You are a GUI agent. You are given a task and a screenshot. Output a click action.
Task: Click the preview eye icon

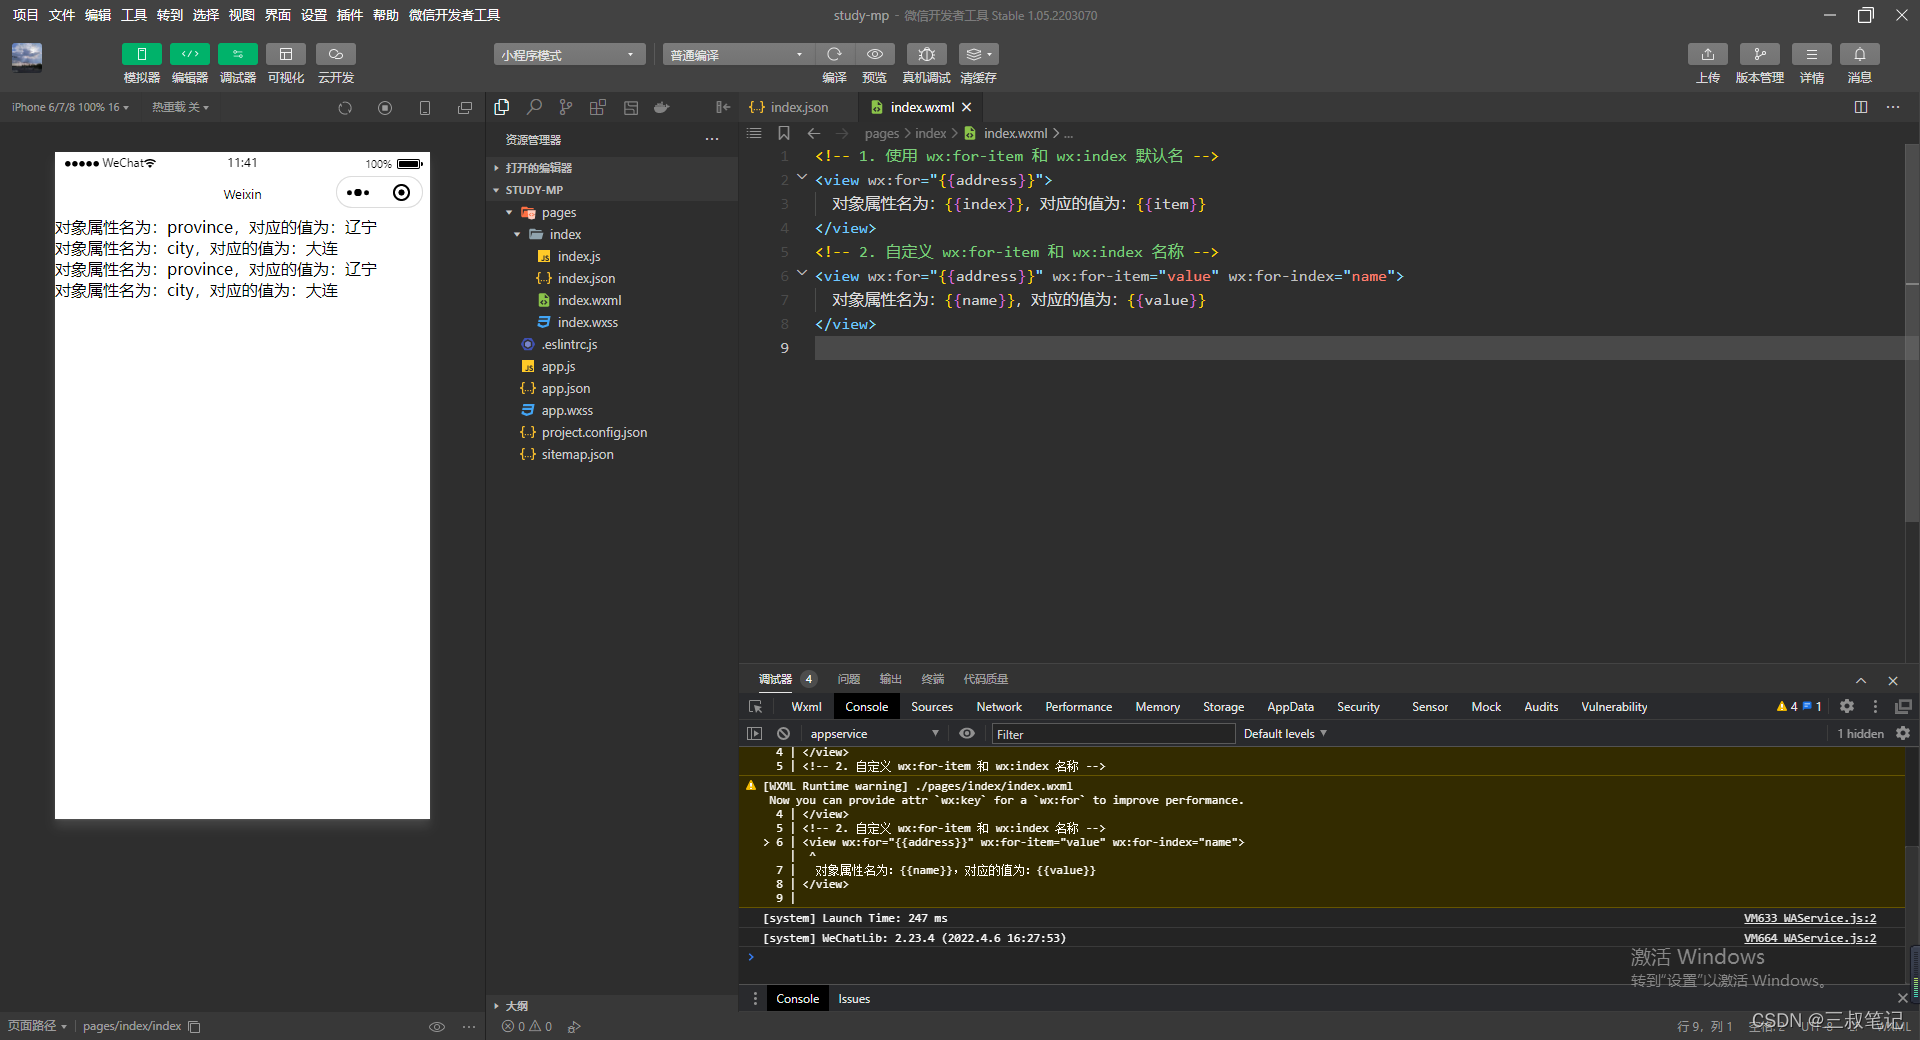(x=875, y=54)
